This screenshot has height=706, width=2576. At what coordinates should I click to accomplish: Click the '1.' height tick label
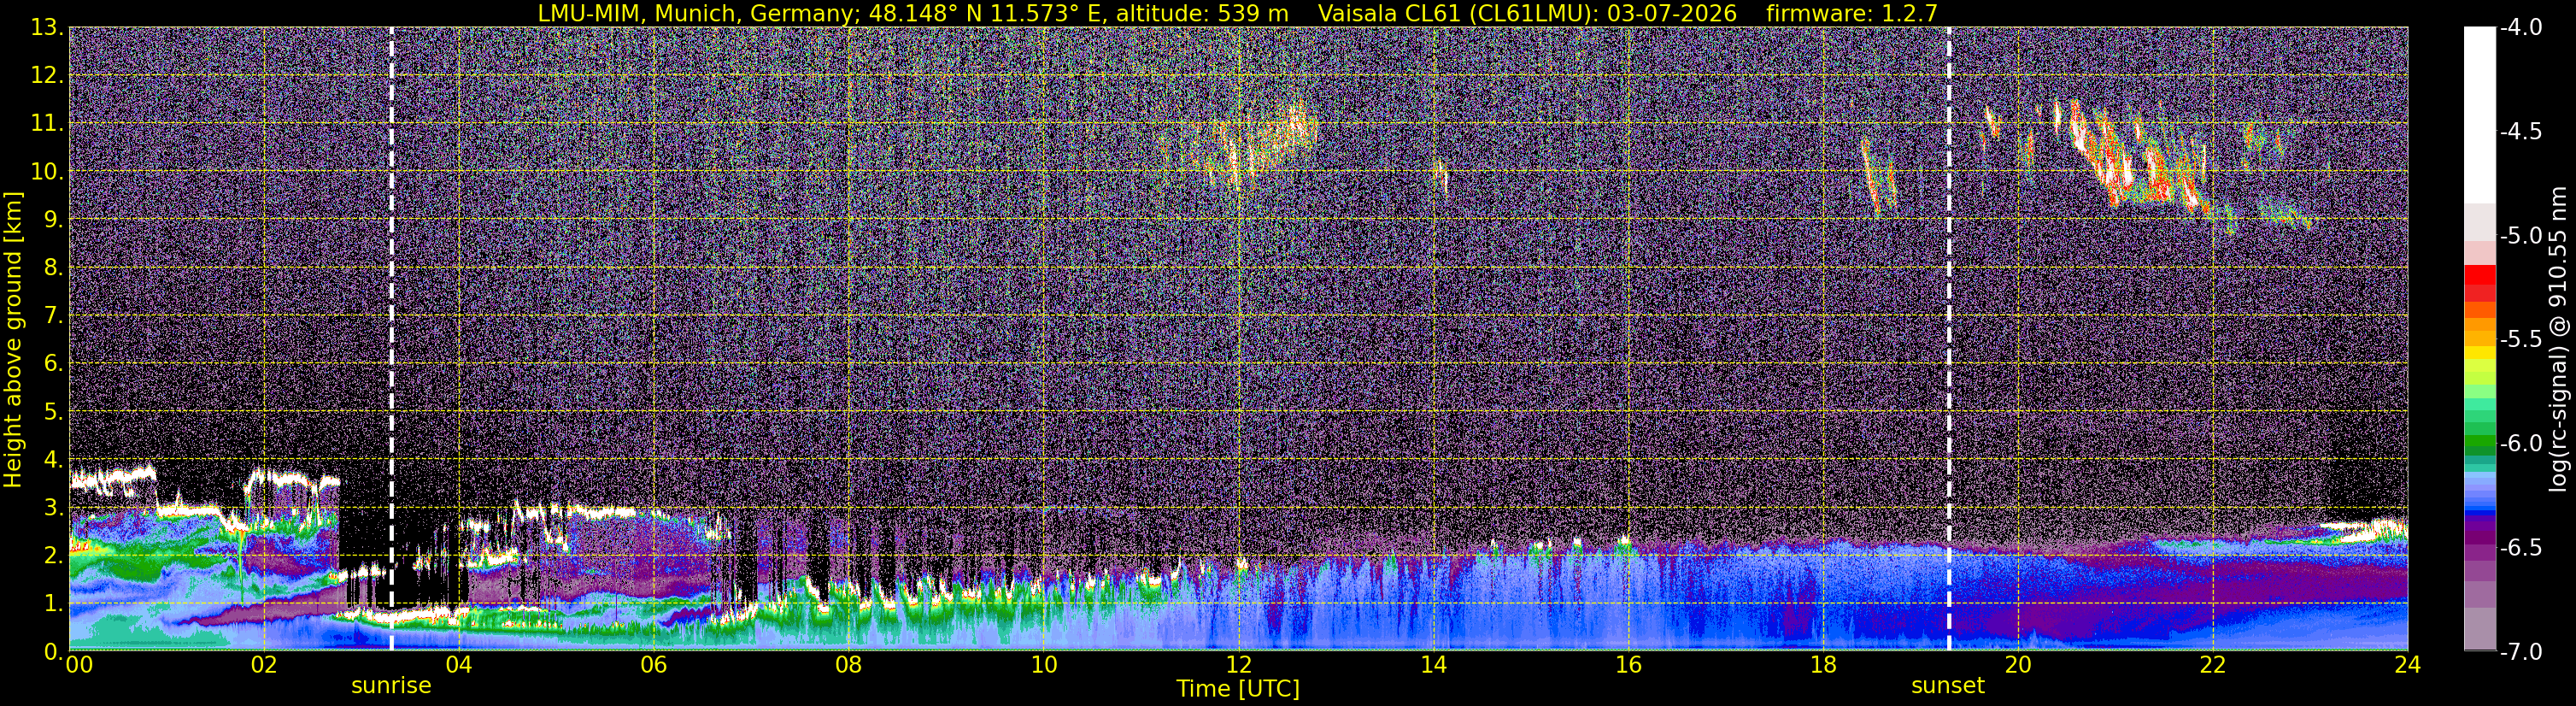tap(52, 604)
